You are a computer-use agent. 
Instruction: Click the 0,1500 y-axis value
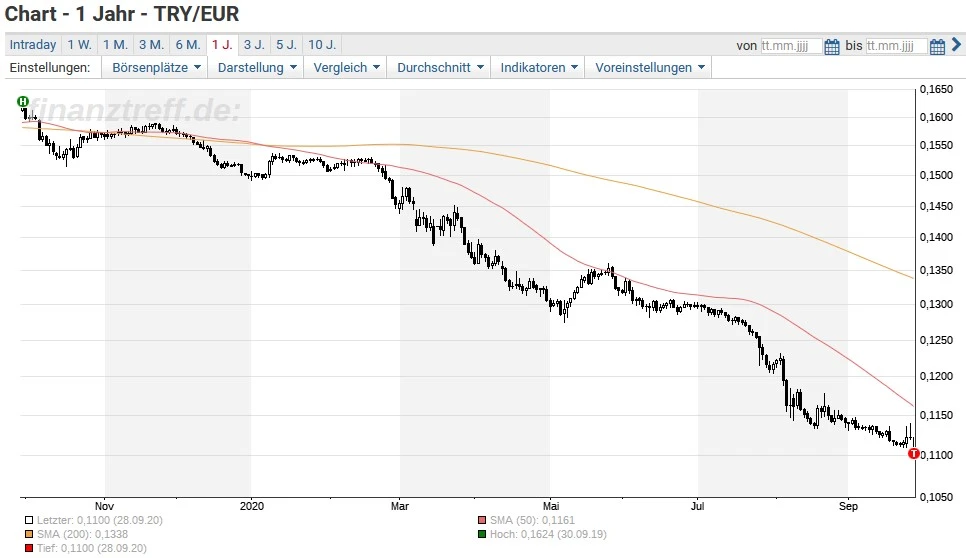(x=936, y=176)
